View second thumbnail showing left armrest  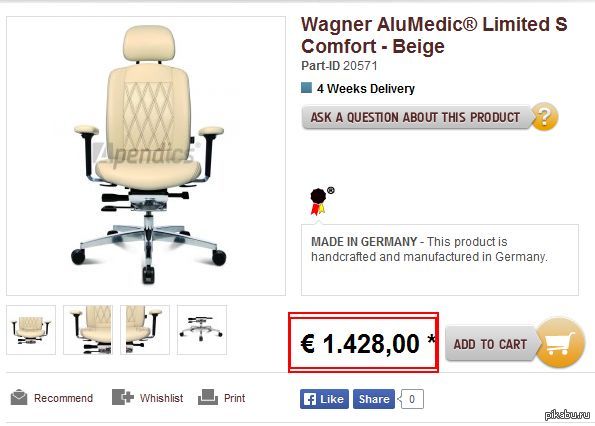[x=88, y=330]
